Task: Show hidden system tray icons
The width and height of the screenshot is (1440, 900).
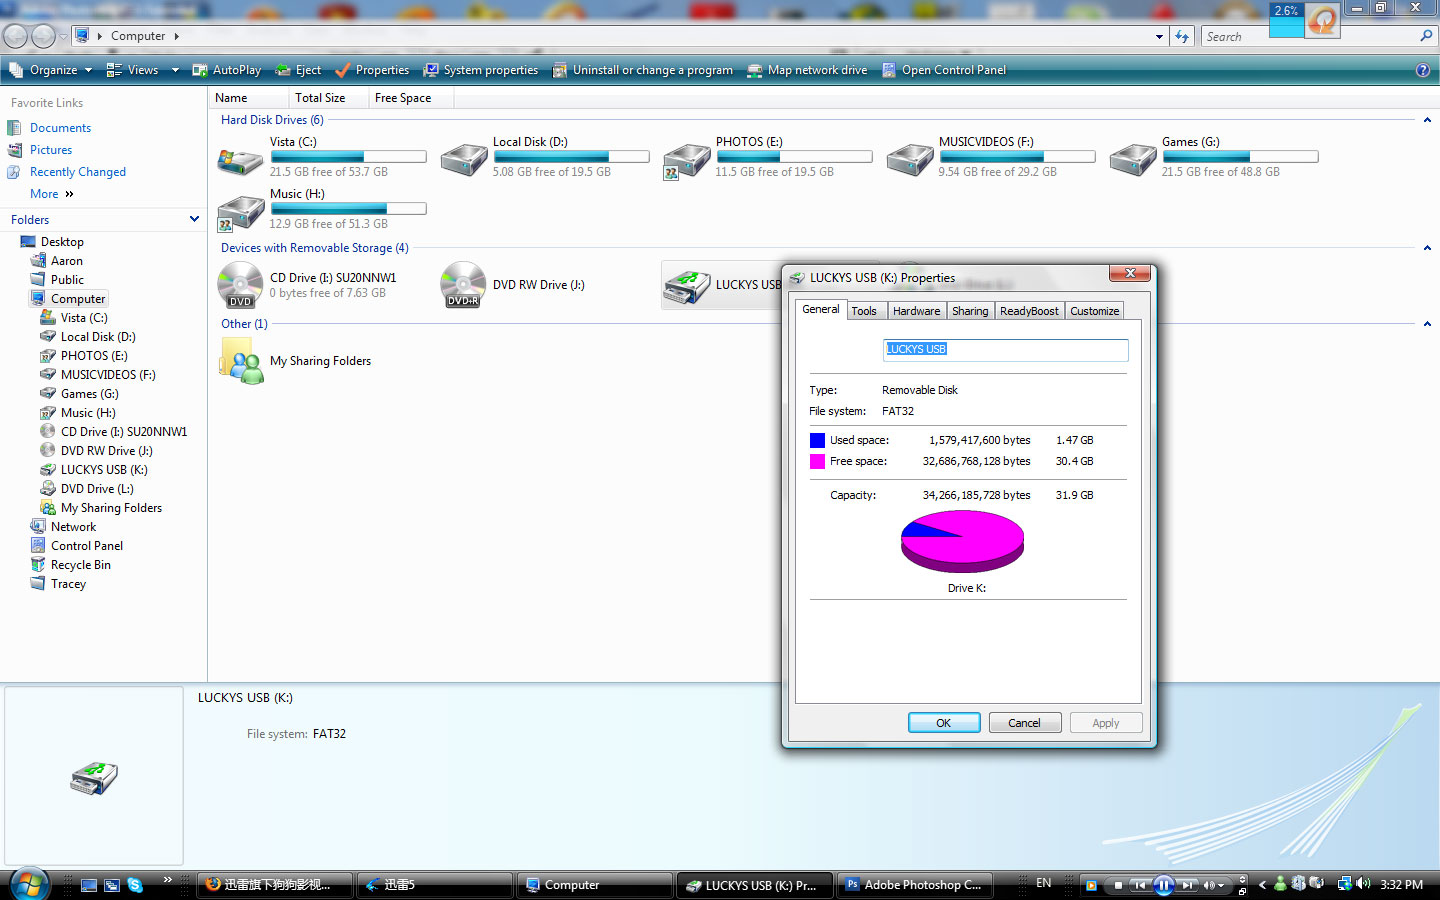Action: 1262,885
